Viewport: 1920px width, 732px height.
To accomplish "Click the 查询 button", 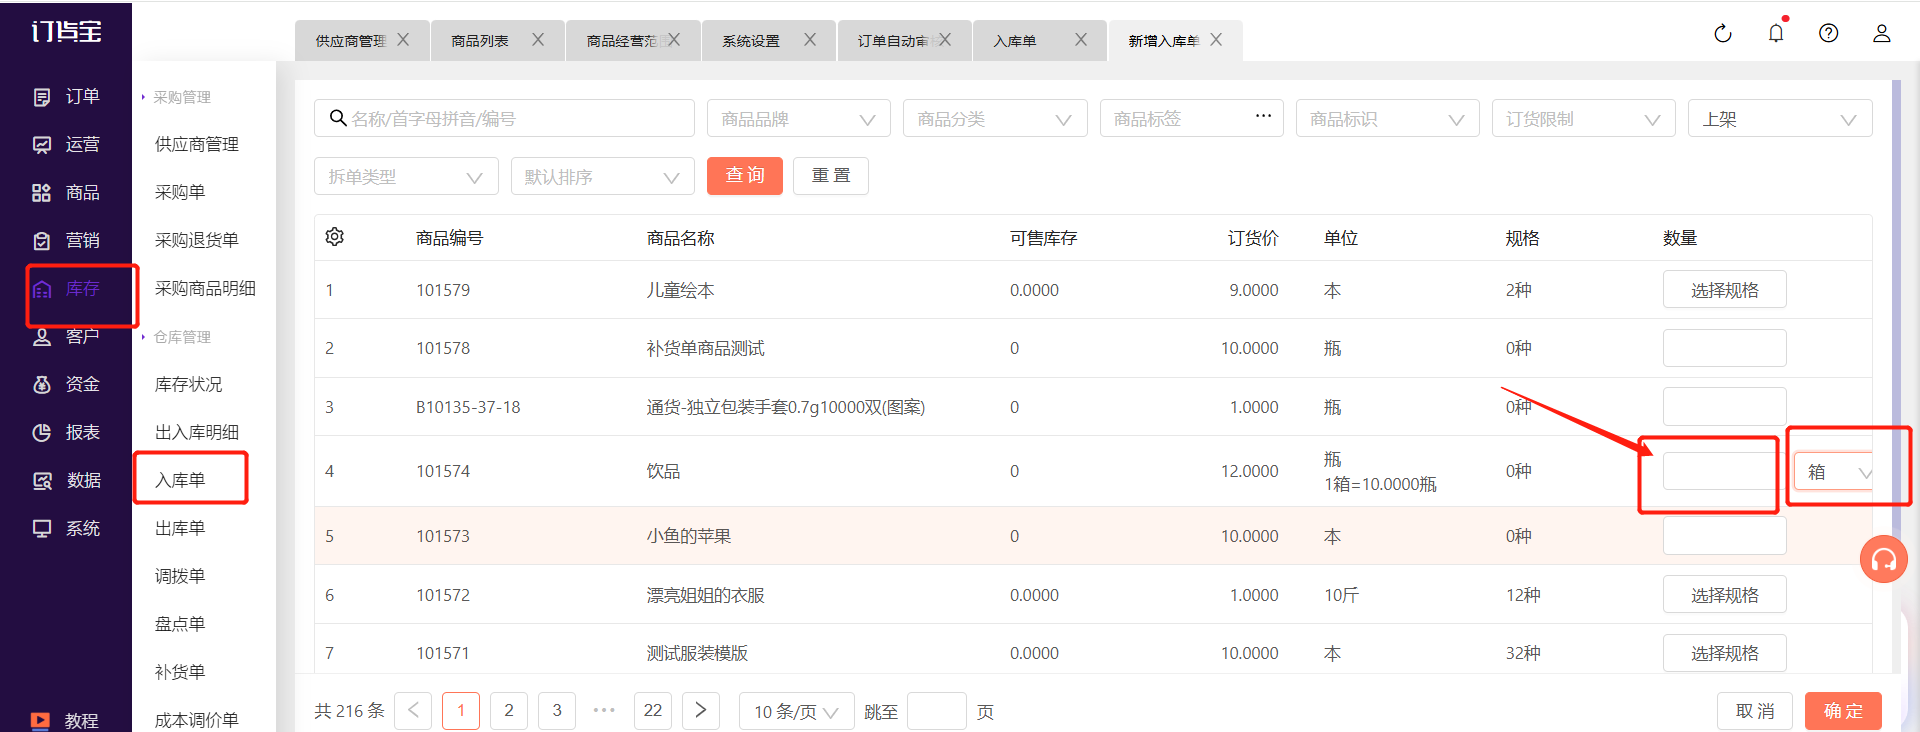I will (745, 176).
